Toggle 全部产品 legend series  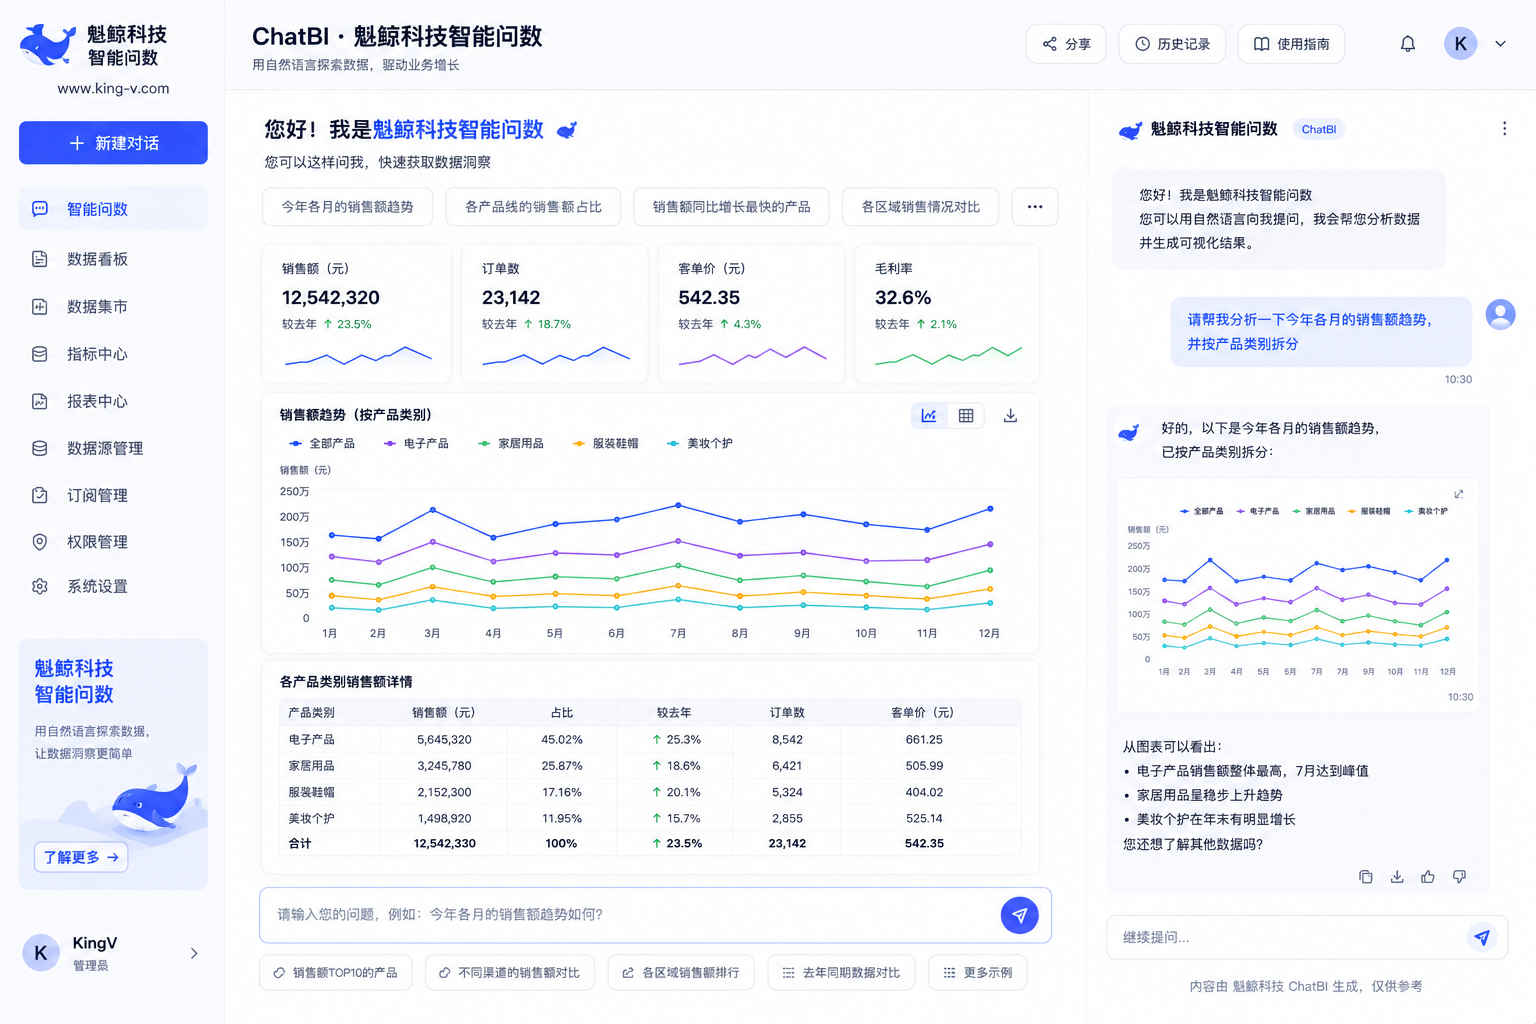[322, 443]
